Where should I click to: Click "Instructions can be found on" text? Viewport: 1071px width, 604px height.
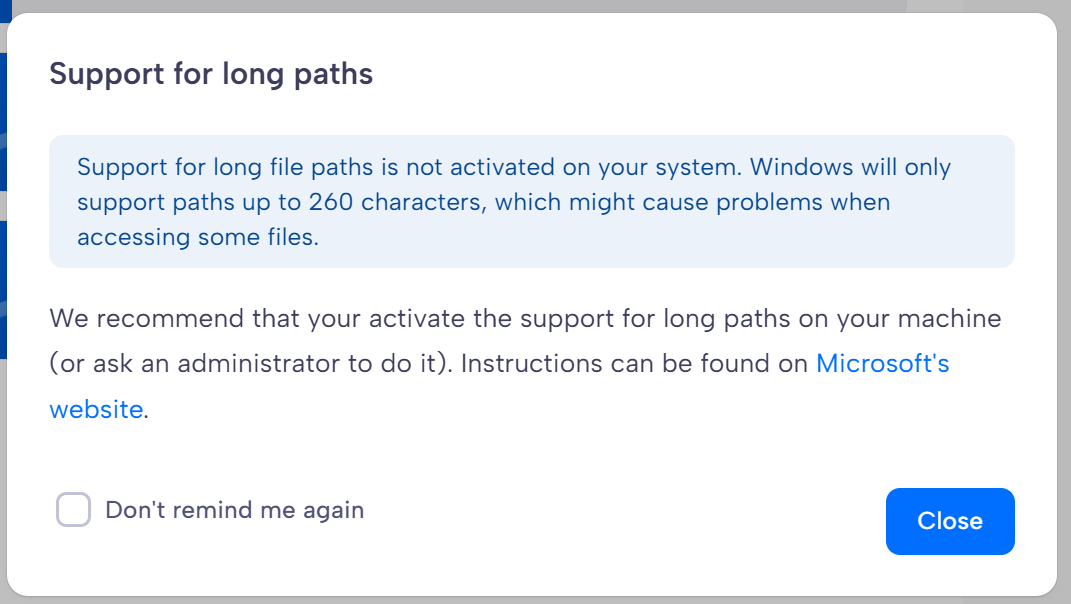click(x=635, y=363)
